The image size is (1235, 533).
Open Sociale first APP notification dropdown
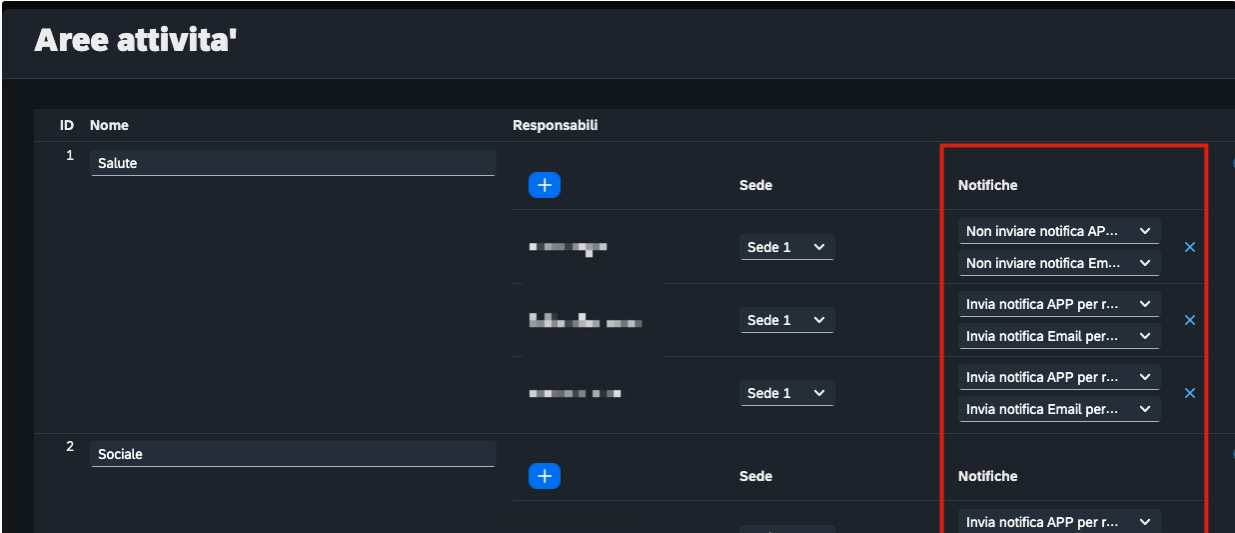pos(1058,521)
